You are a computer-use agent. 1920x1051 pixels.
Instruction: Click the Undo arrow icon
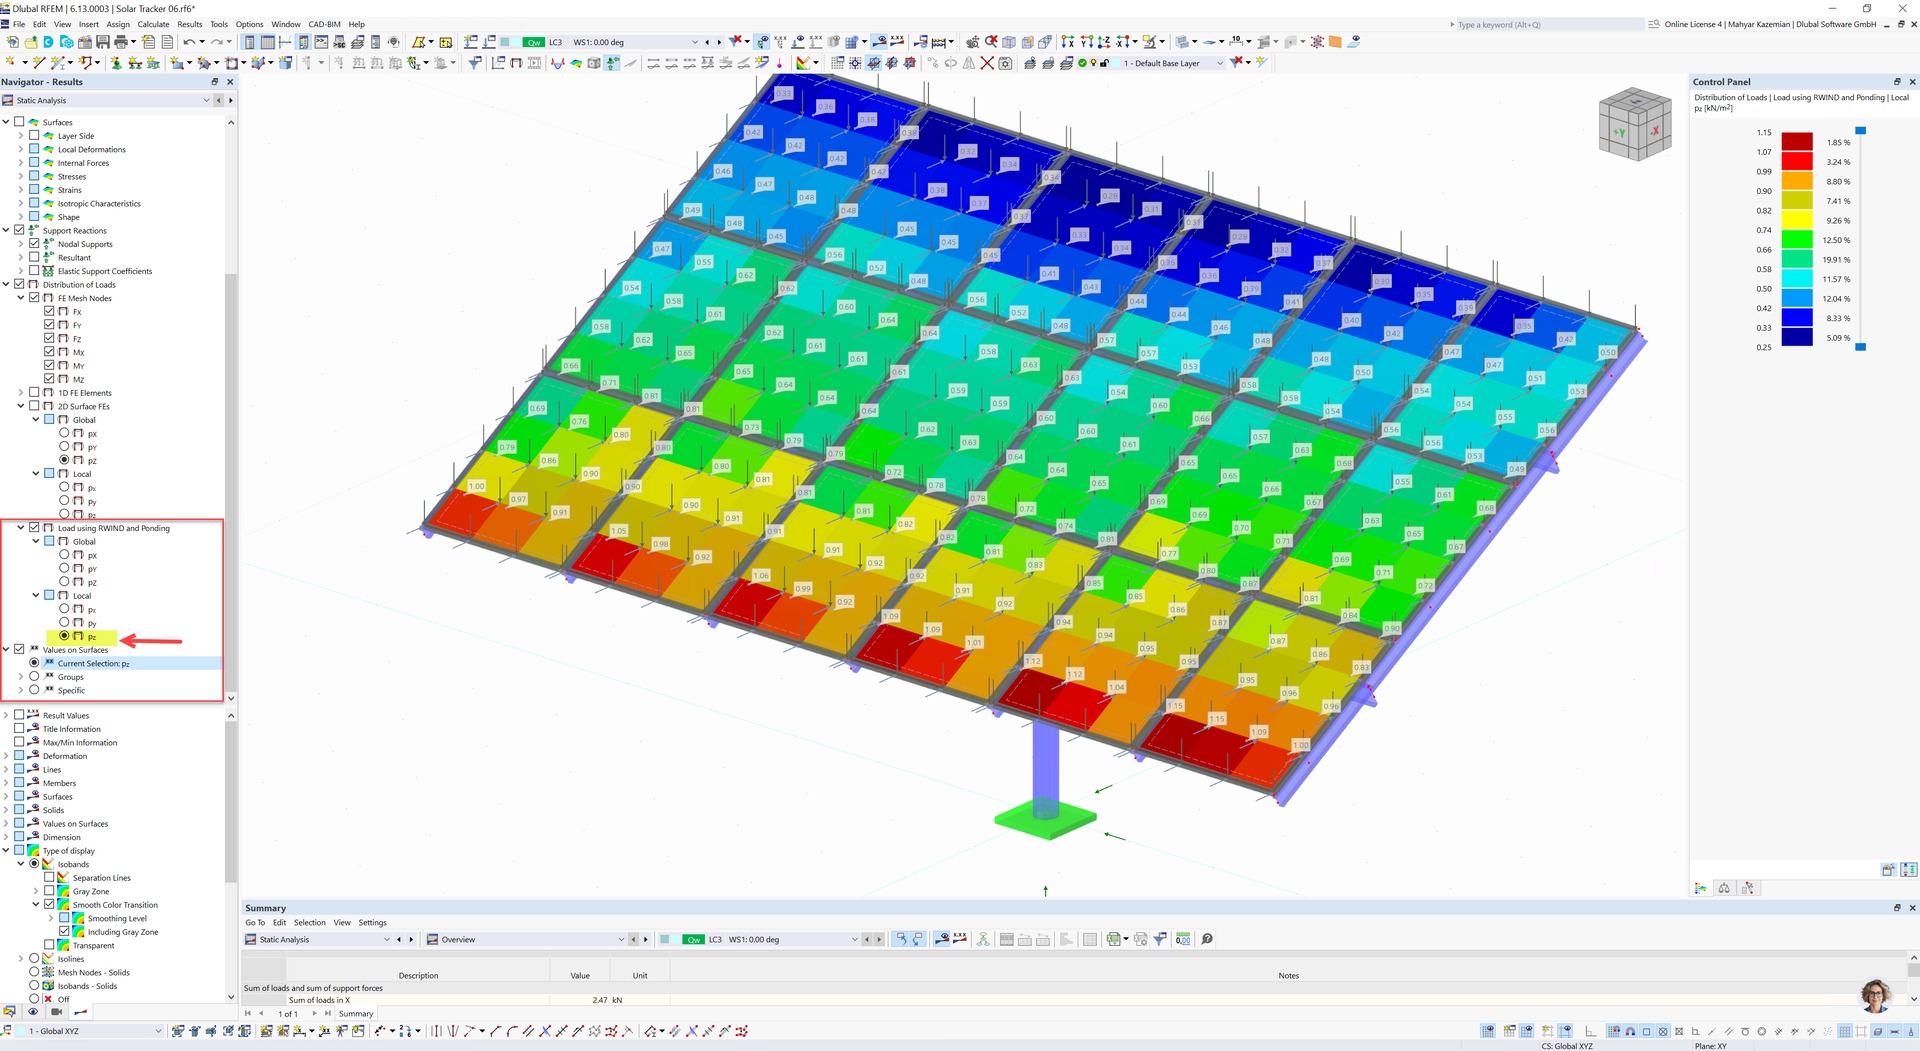pyautogui.click(x=188, y=42)
